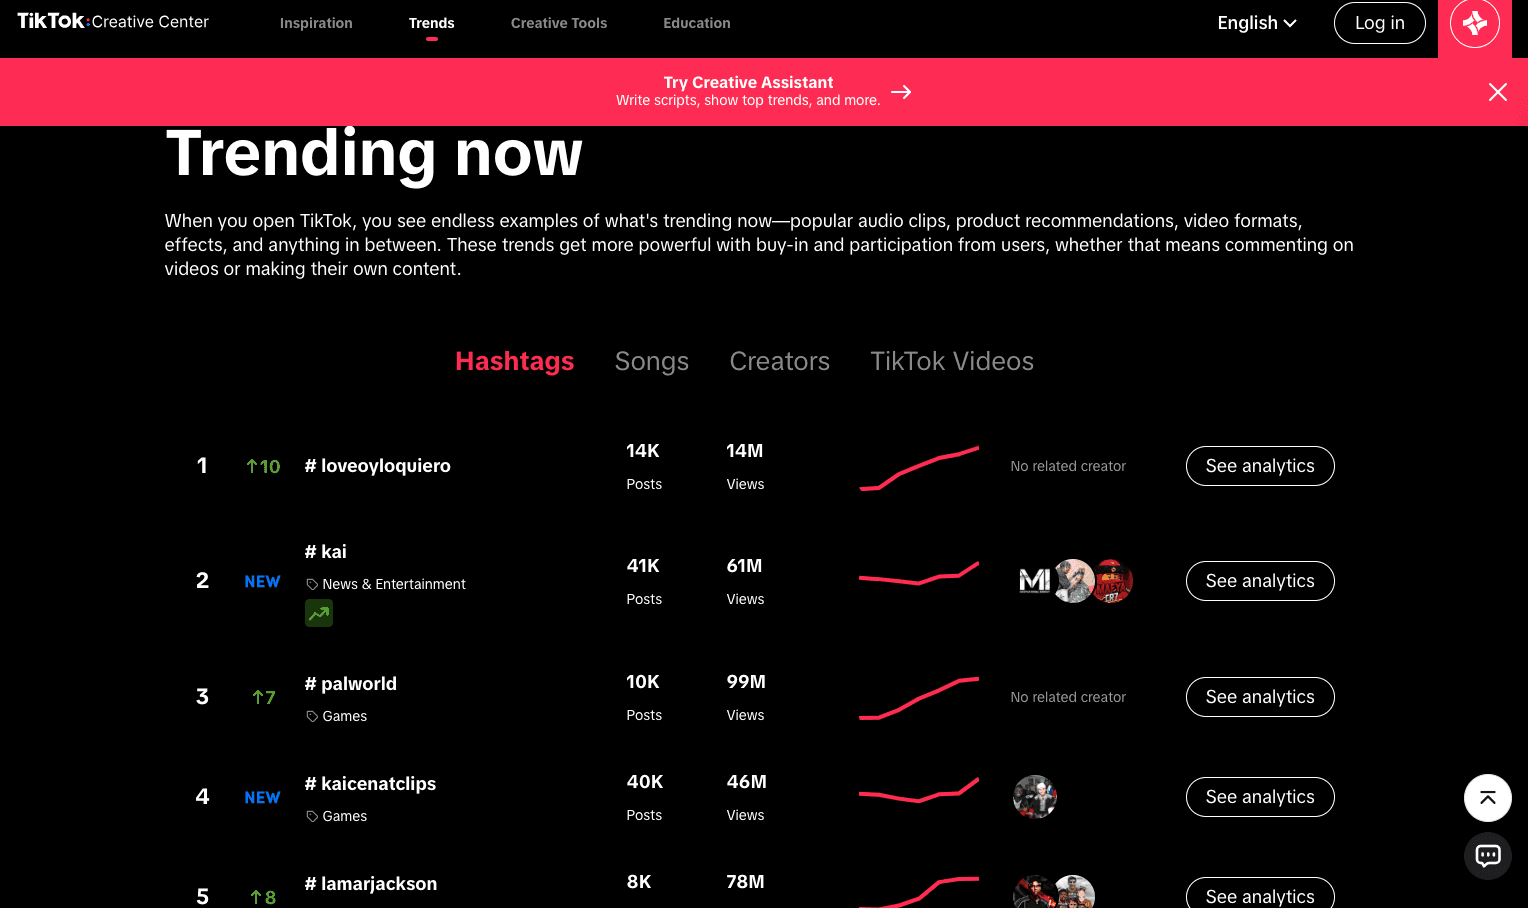This screenshot has width=1528, height=908.
Task: Click the TikTok Creative Center logo
Action: pyautogui.click(x=113, y=22)
